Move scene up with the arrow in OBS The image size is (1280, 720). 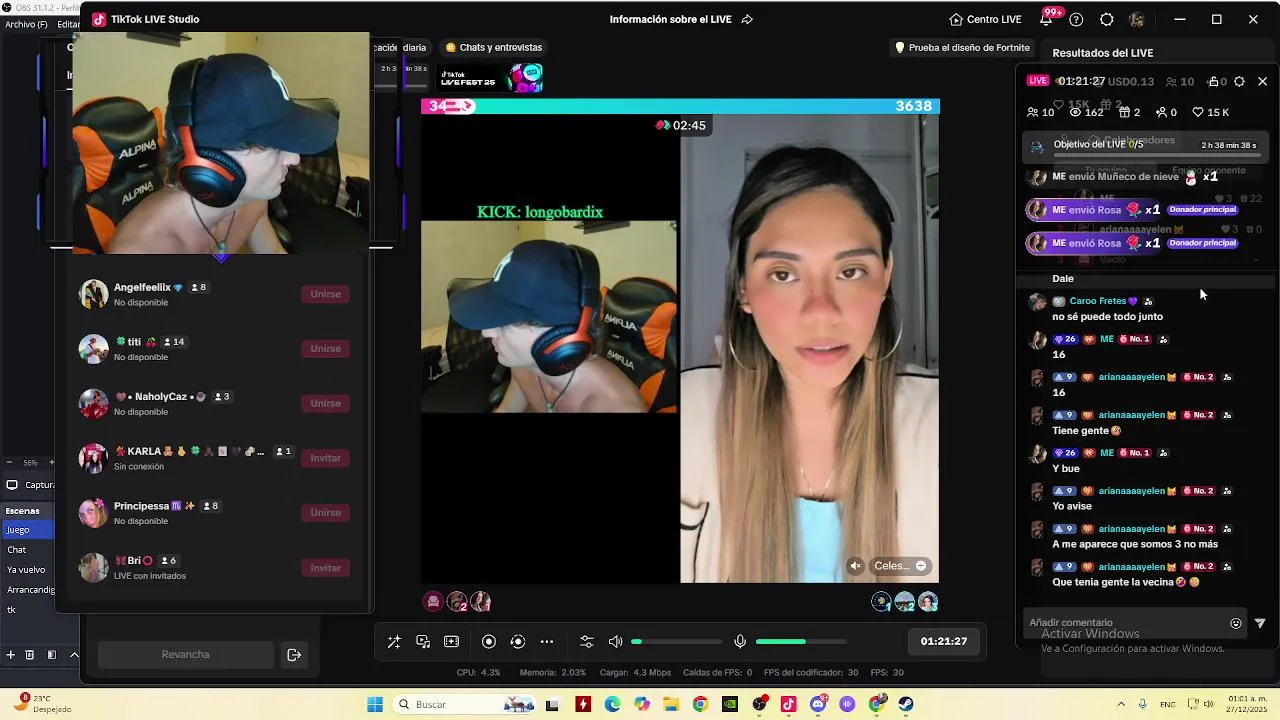click(73, 655)
